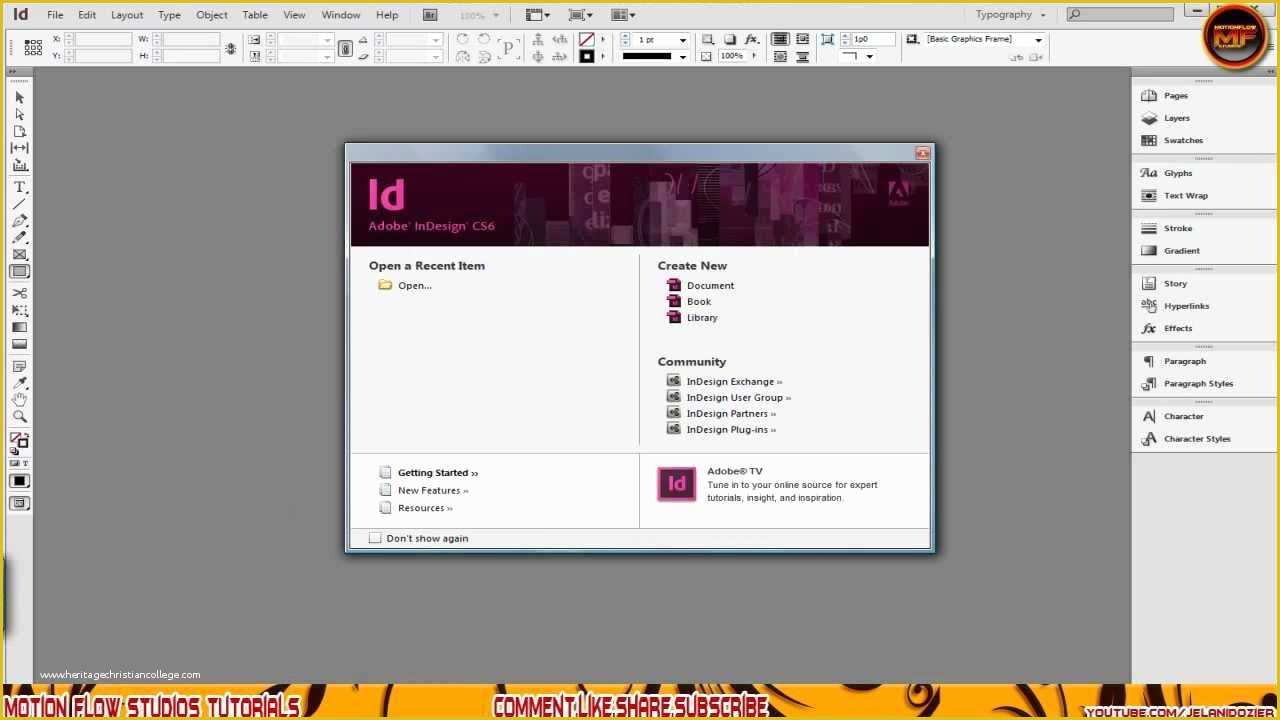
Task: Open the Layout menu
Action: (x=127, y=15)
